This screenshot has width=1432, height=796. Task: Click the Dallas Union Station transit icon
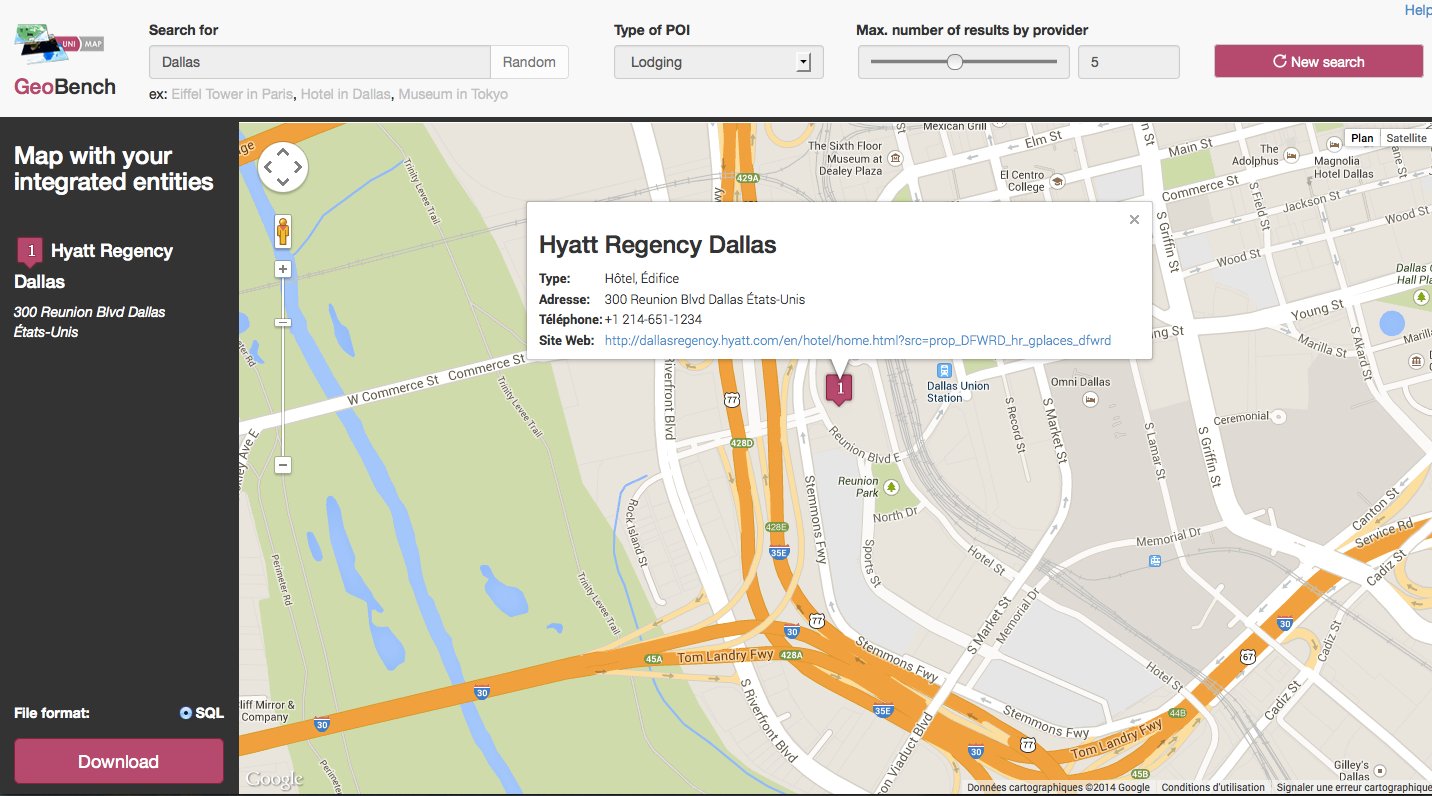pyautogui.click(x=944, y=370)
